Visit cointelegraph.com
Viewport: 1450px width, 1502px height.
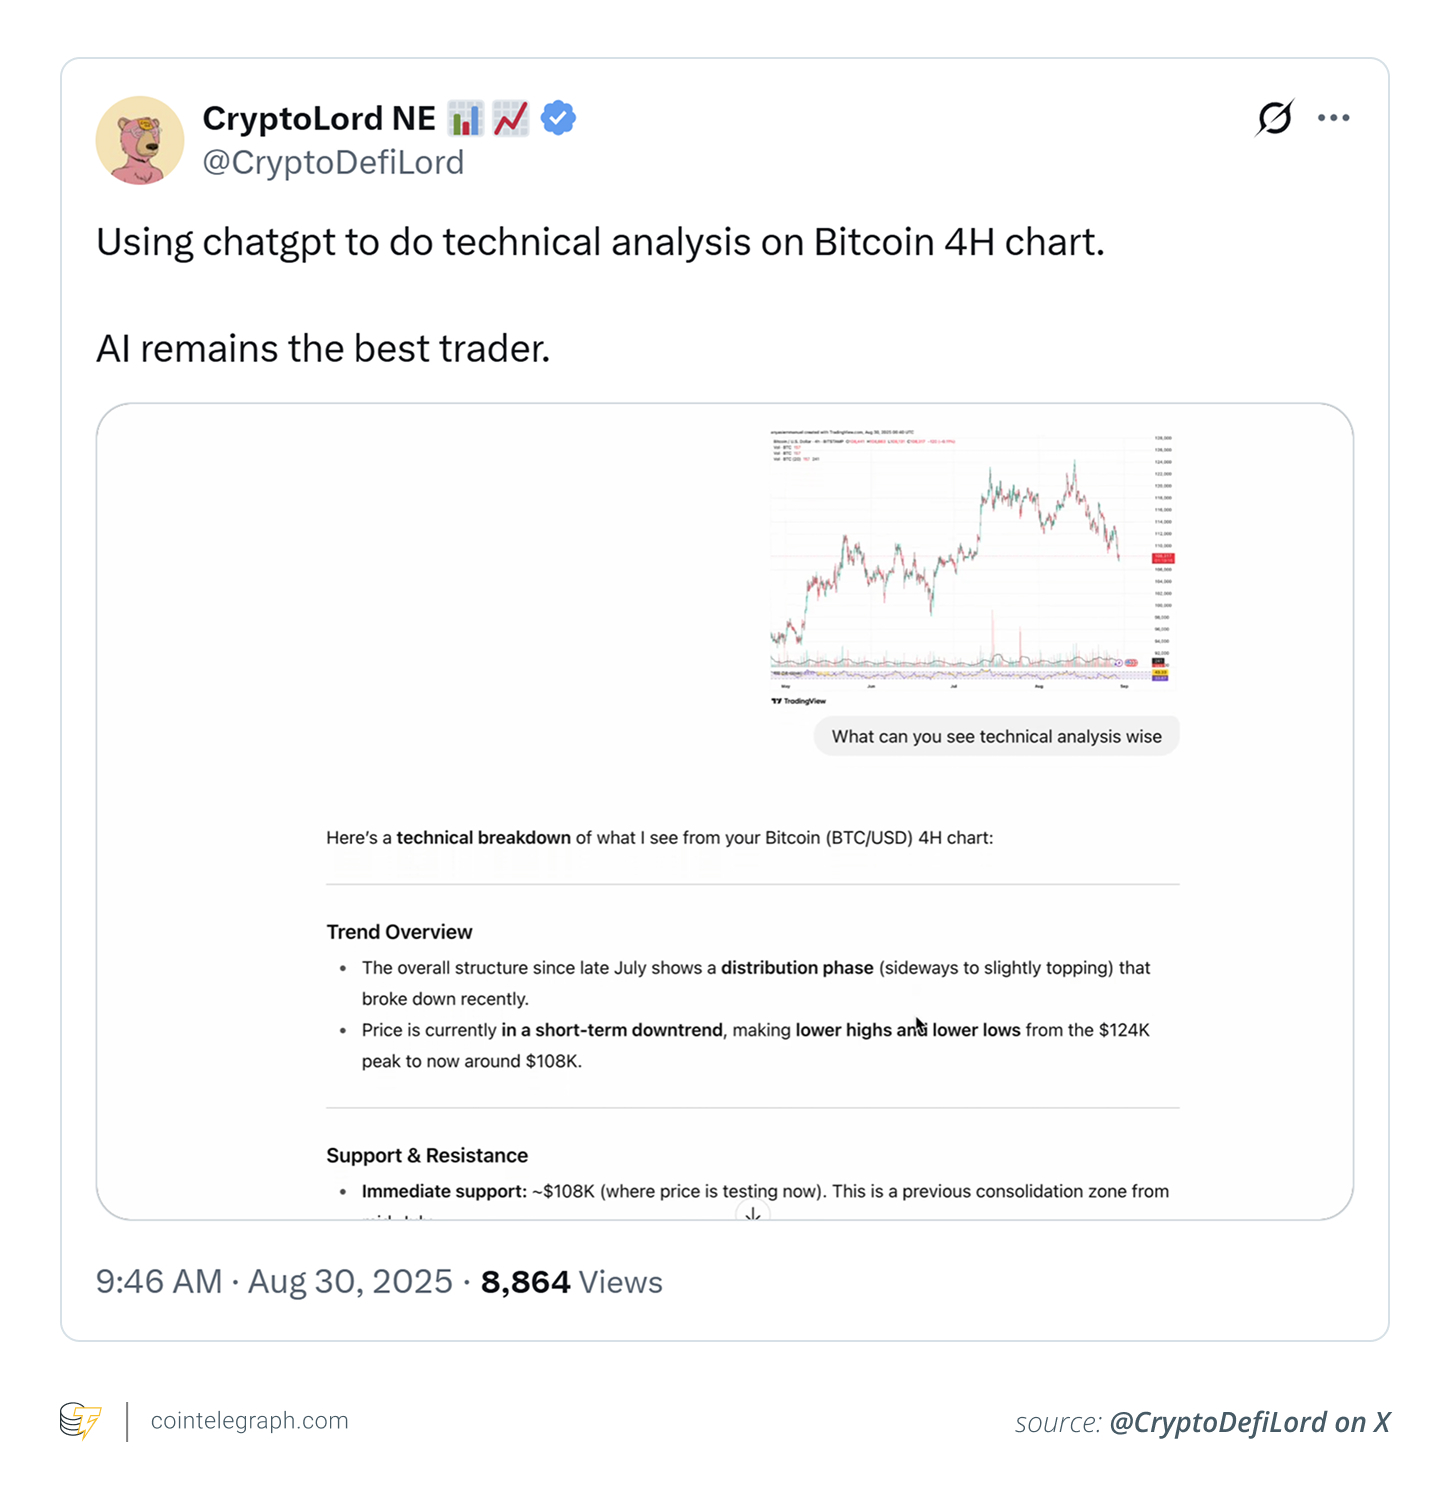pos(249,1420)
